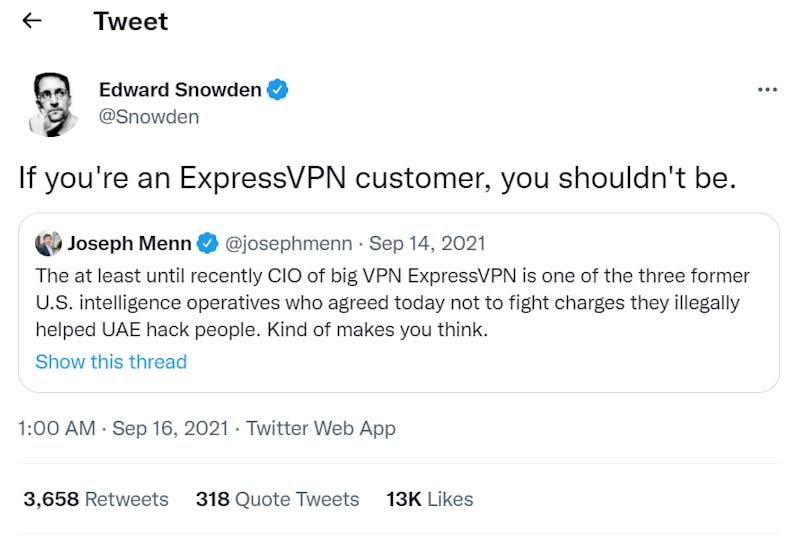Open the Sep 14, 2021 quoted tweet date
Image resolution: width=800 pixels, height=542 pixels.
pyautogui.click(x=427, y=243)
